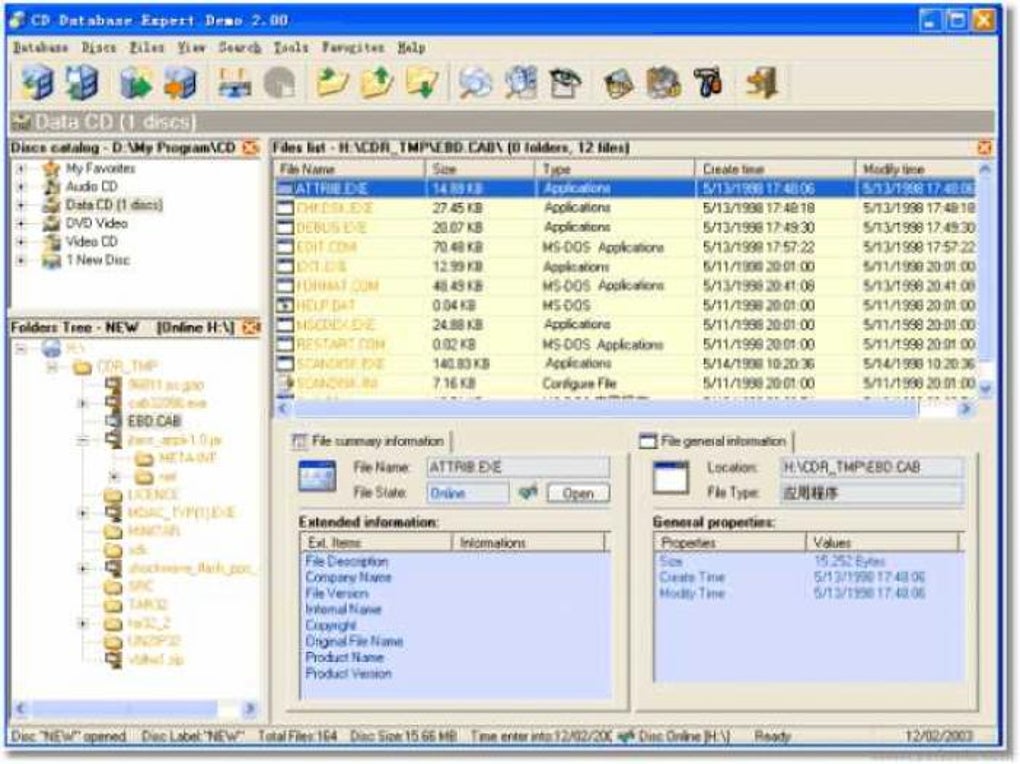Click the magnifying glass search toolbar icon
The width and height of the screenshot is (1020, 764).
click(x=475, y=83)
